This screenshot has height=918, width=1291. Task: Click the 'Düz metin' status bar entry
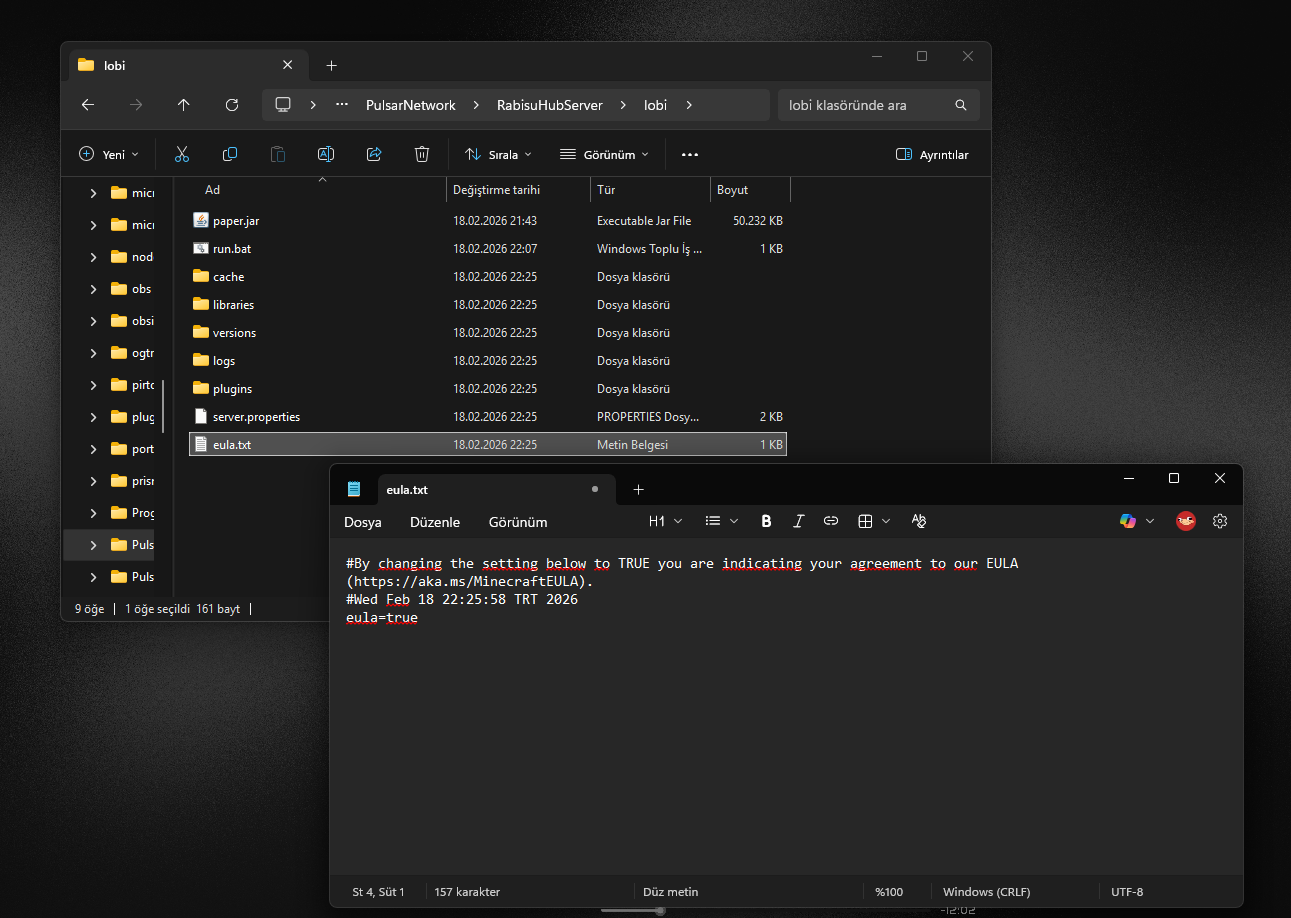click(671, 892)
